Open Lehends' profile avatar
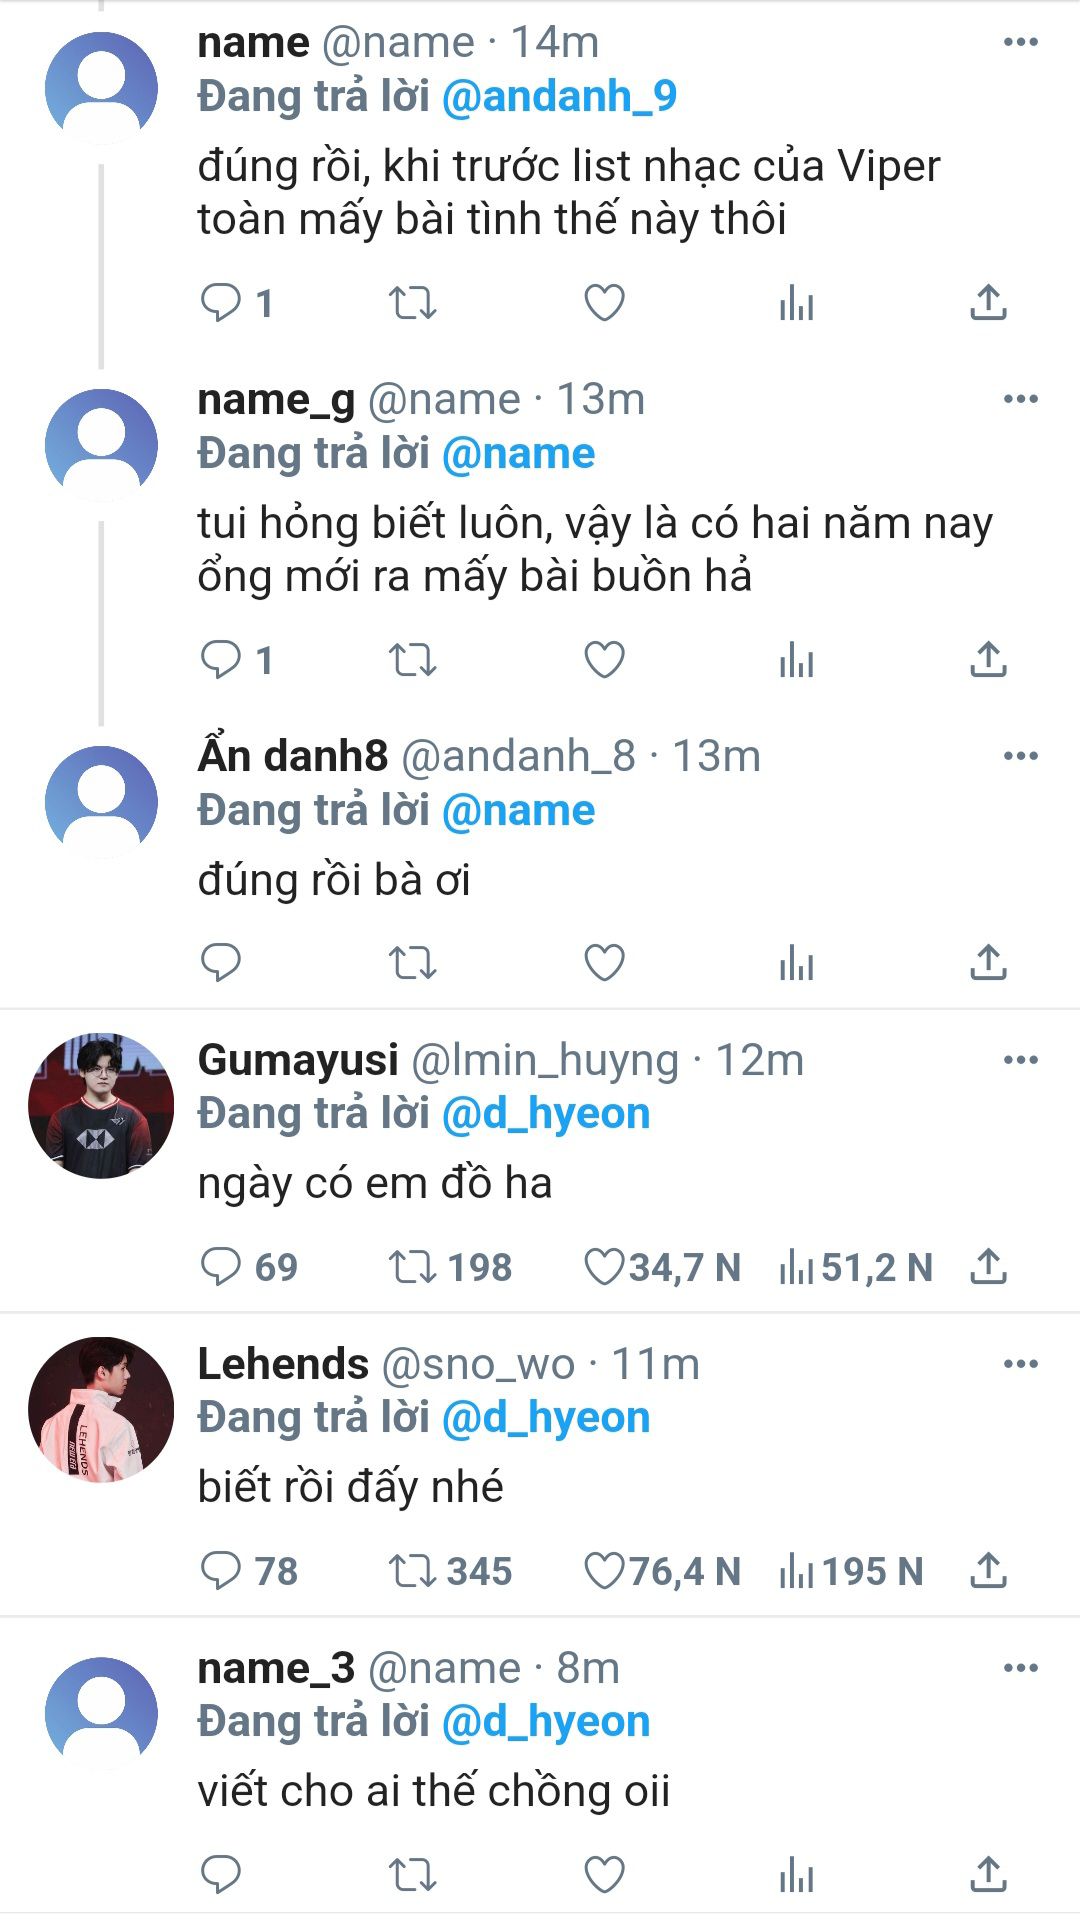Viewport: 1080px width, 1920px height. click(101, 1410)
